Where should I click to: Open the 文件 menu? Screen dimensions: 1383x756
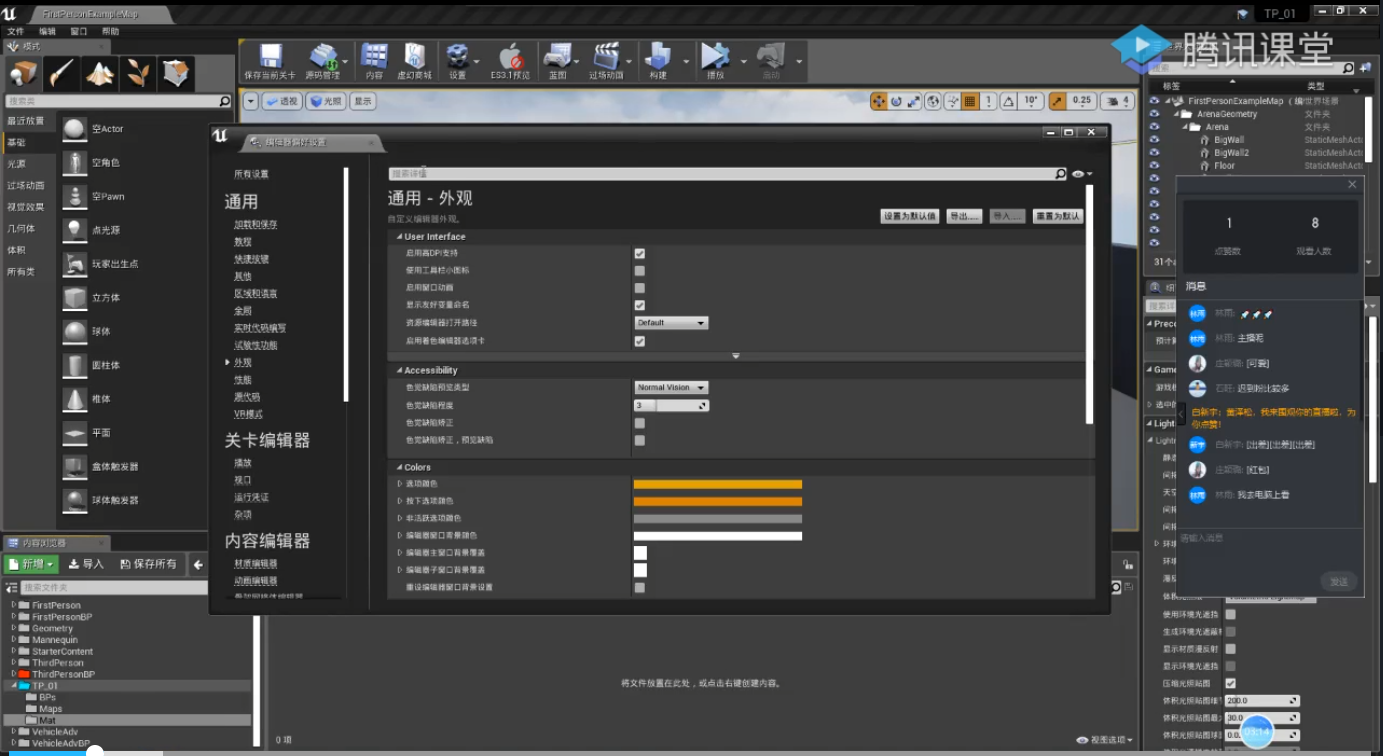pos(15,31)
